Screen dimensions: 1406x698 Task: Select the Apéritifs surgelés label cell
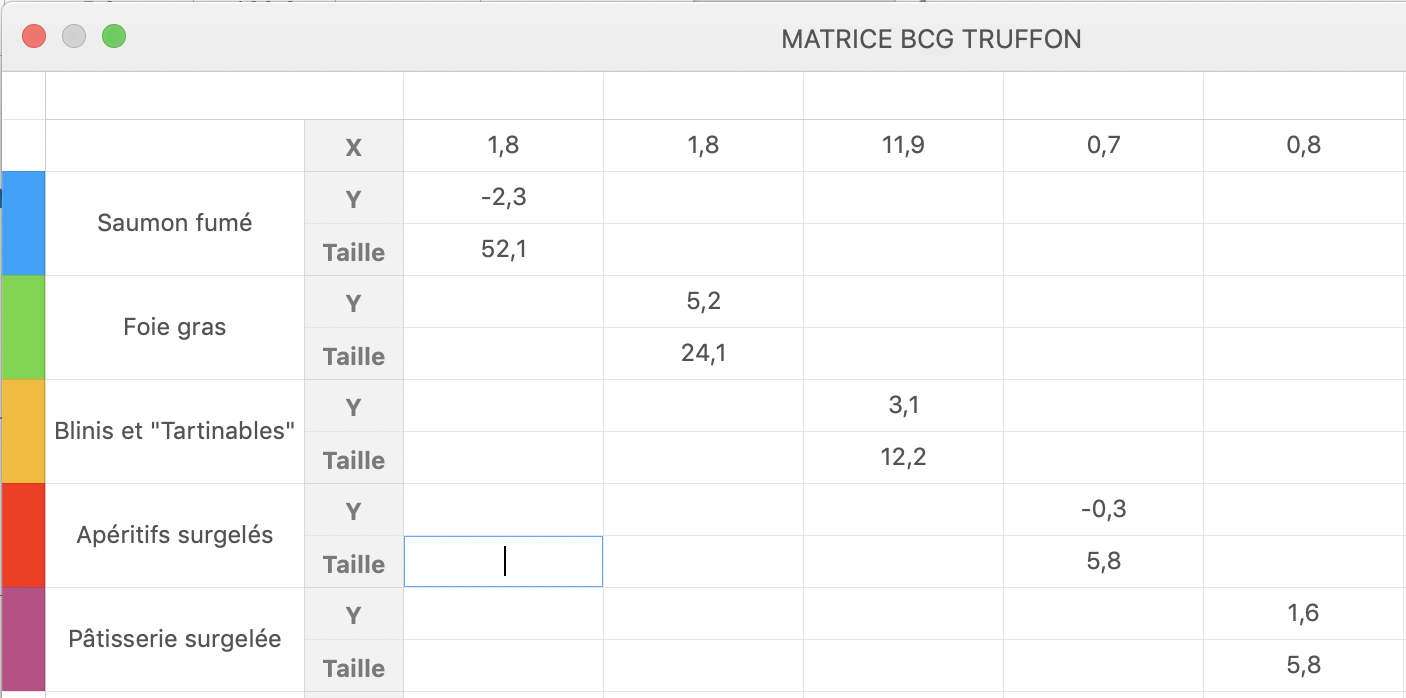click(175, 535)
